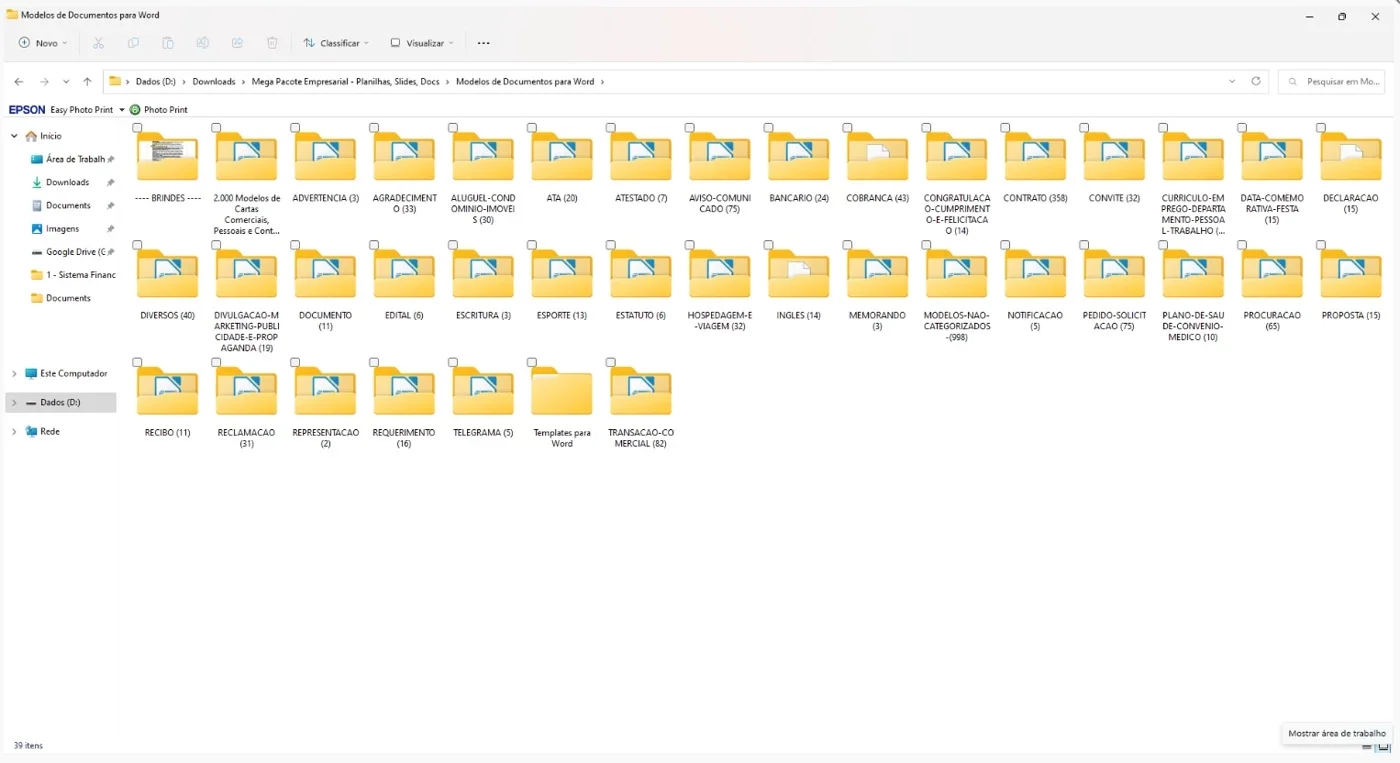Open the CONTRATO (358) folder icon
Viewport: 1400px width, 763px height.
pyautogui.click(x=1035, y=157)
